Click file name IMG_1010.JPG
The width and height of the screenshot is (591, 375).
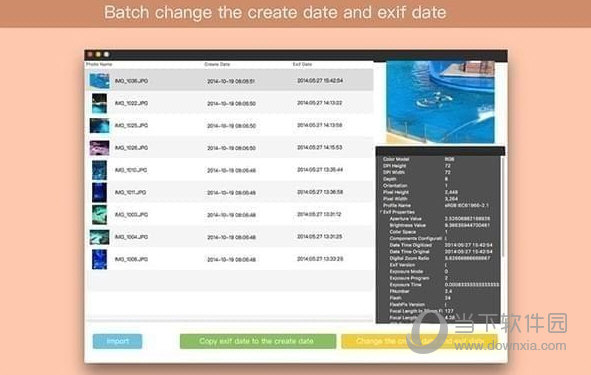coord(131,170)
